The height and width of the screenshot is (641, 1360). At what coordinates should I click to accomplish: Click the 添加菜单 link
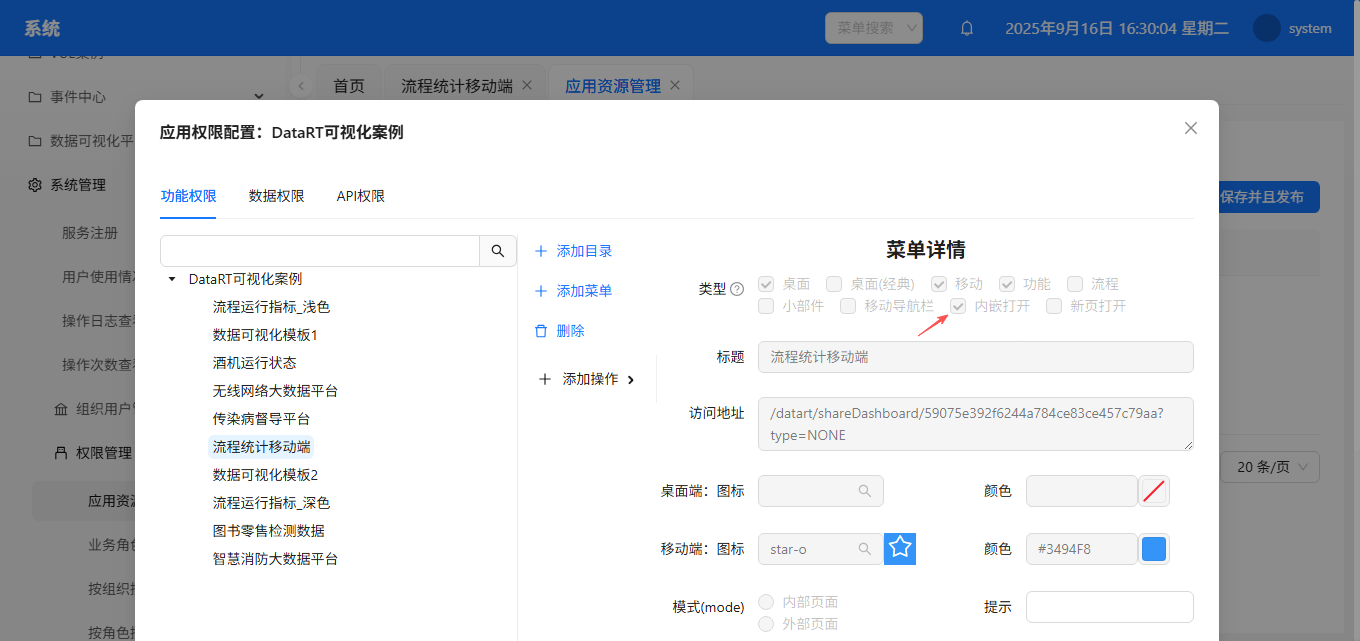[x=584, y=291]
